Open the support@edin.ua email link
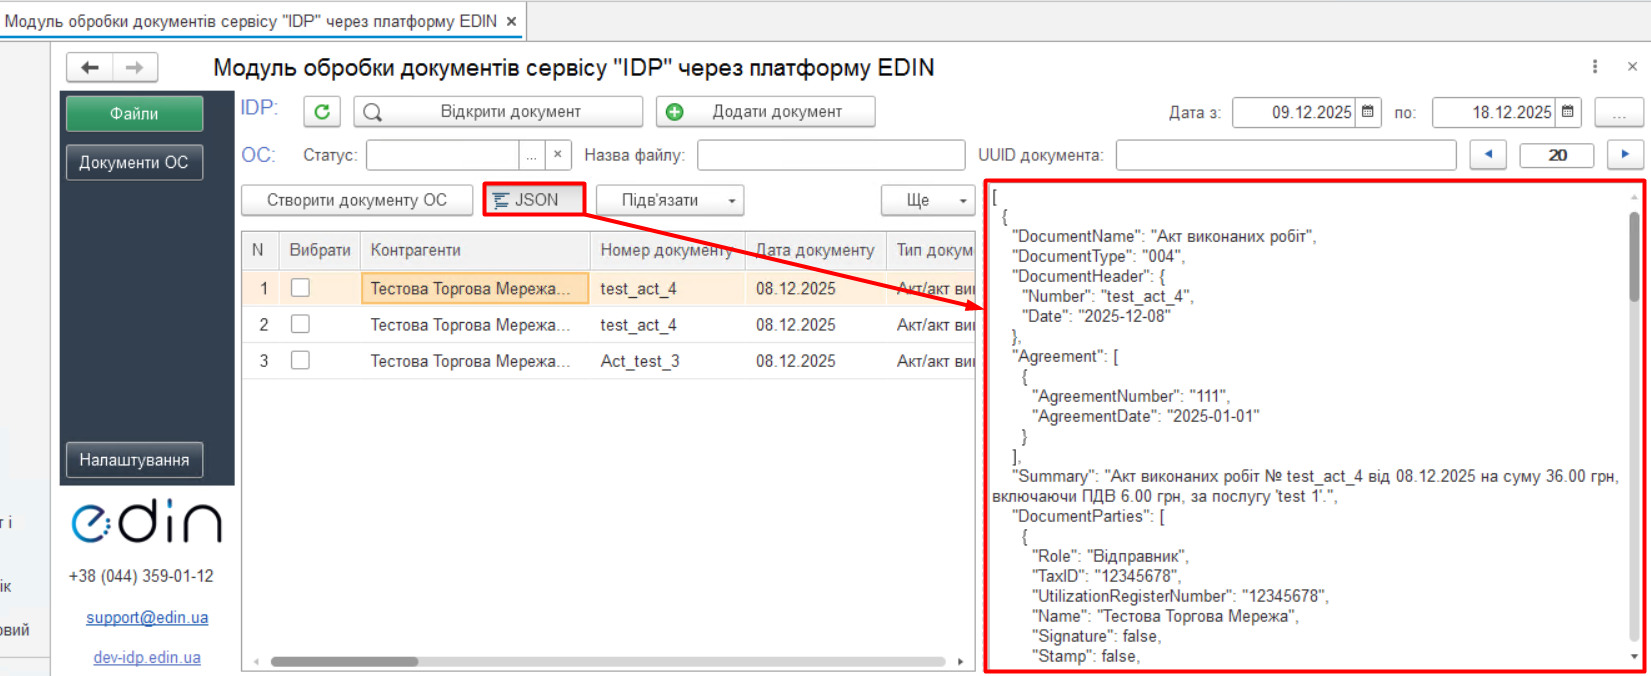Image resolution: width=1651 pixels, height=676 pixels. tap(147, 618)
